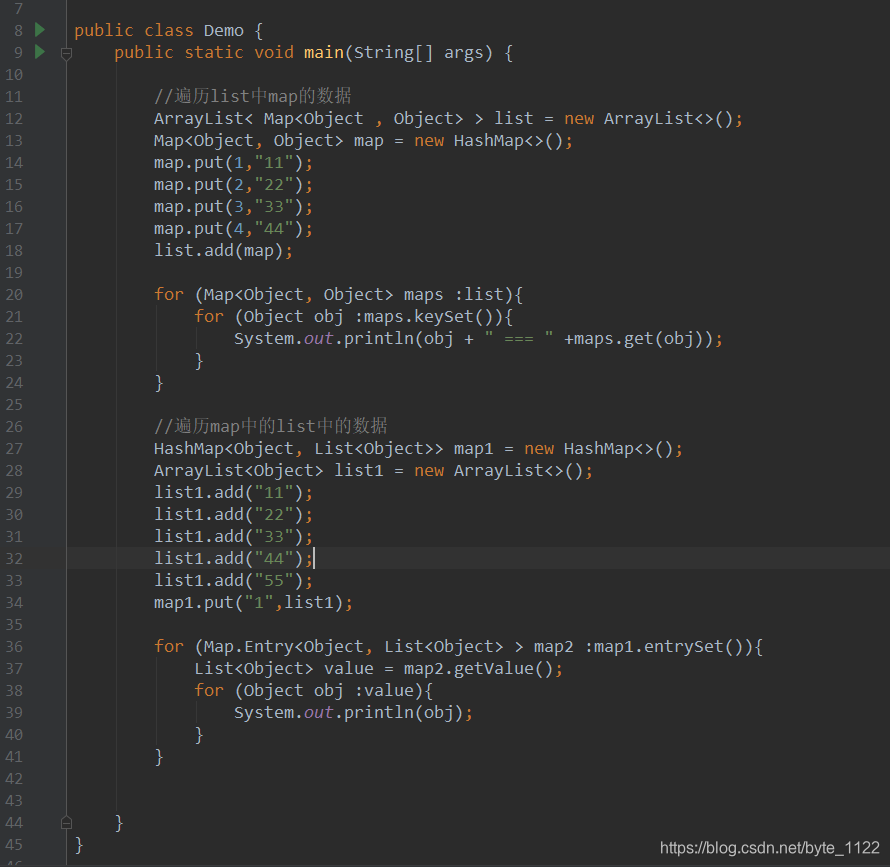Click 'for (Map<Object, Object> maps :list){' line
The image size is (890, 867).
[x=338, y=295]
